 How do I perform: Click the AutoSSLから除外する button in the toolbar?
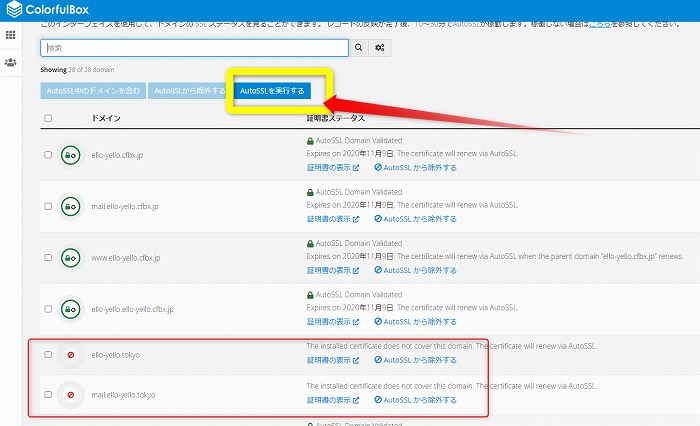188,91
